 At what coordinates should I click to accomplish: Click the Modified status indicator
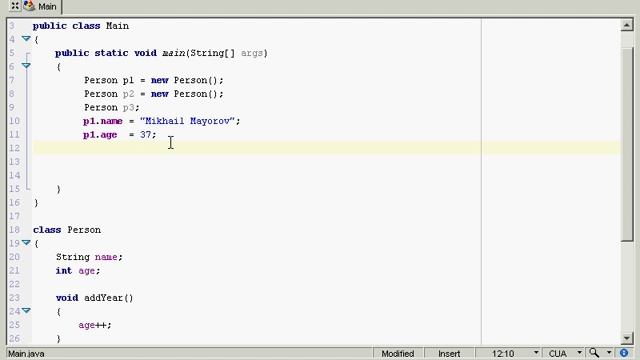pos(398,353)
